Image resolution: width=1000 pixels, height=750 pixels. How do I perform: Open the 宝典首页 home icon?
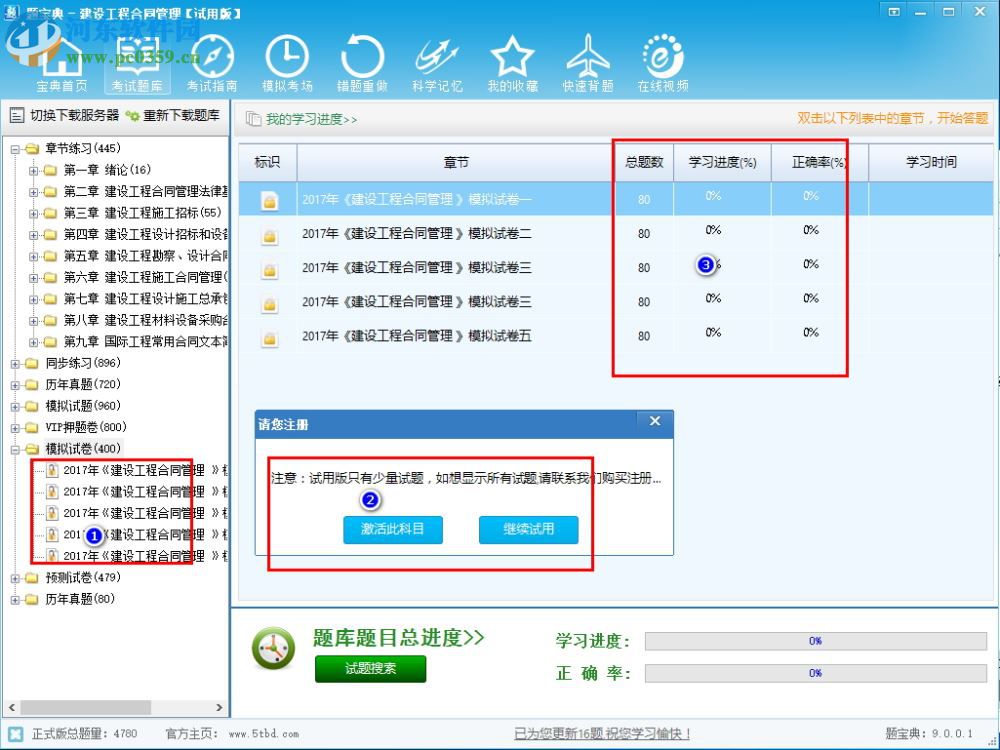pyautogui.click(x=60, y=57)
